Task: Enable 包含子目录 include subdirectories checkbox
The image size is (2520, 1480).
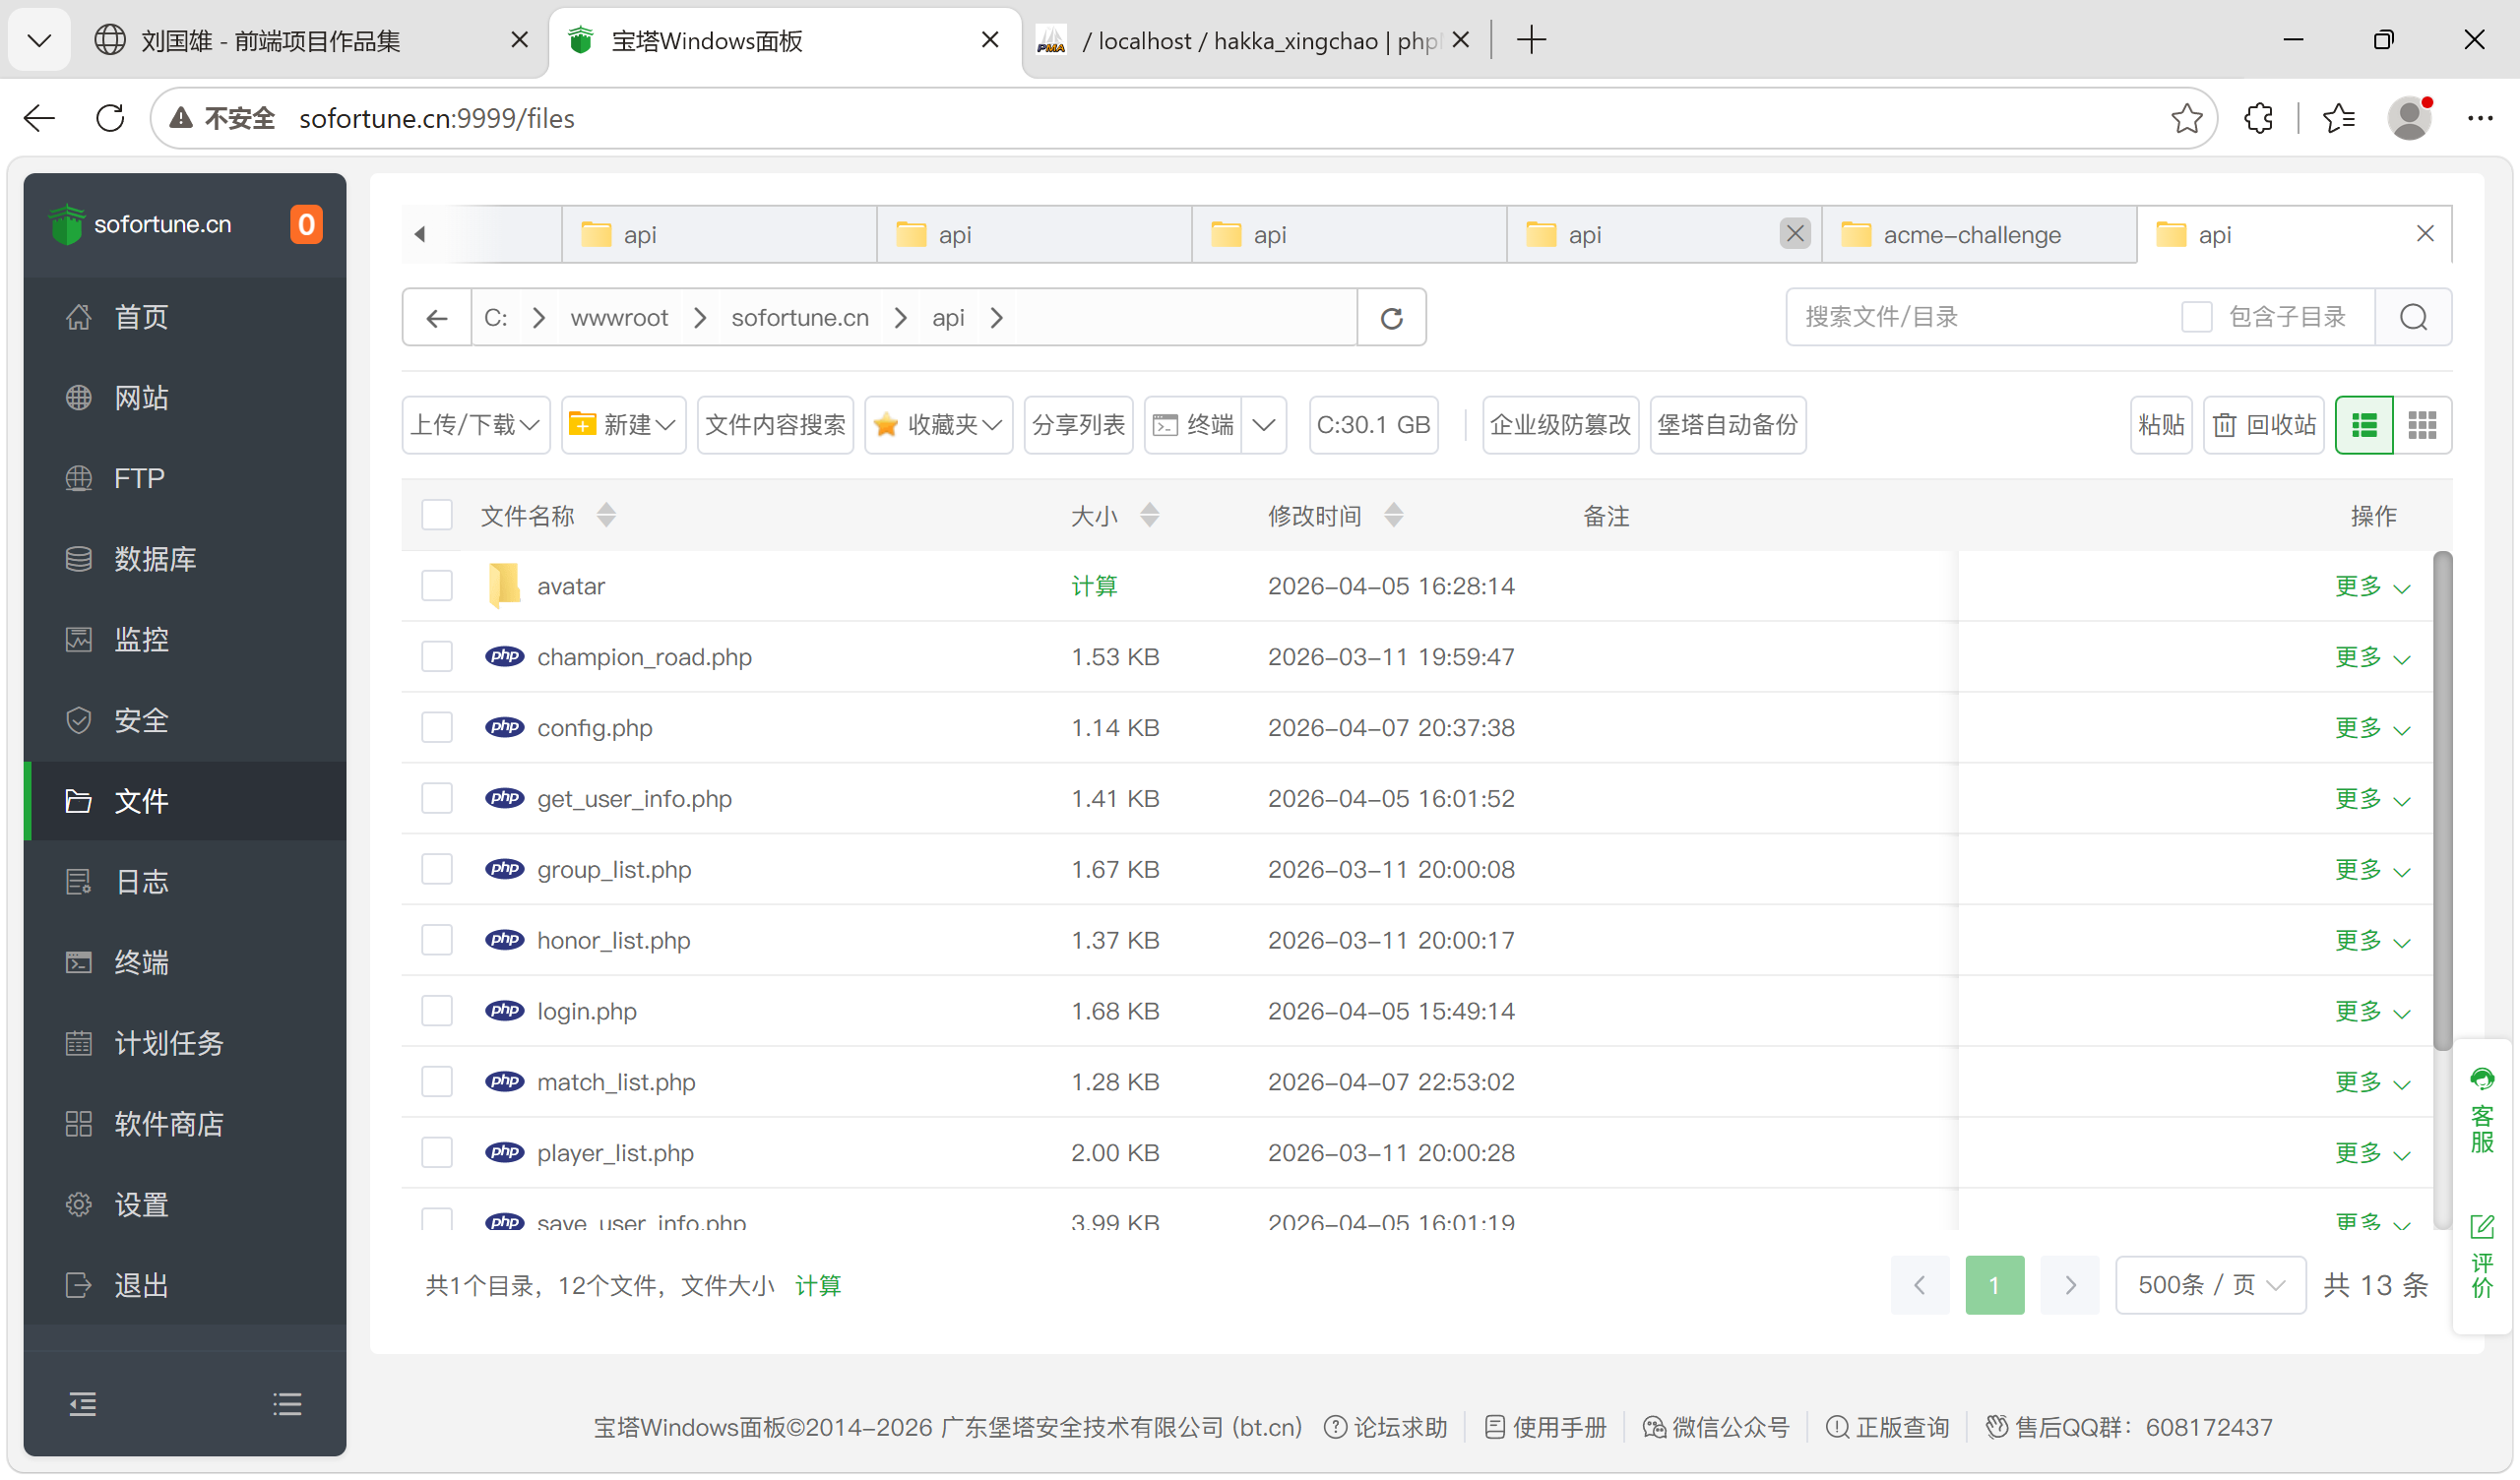Action: click(x=2197, y=317)
